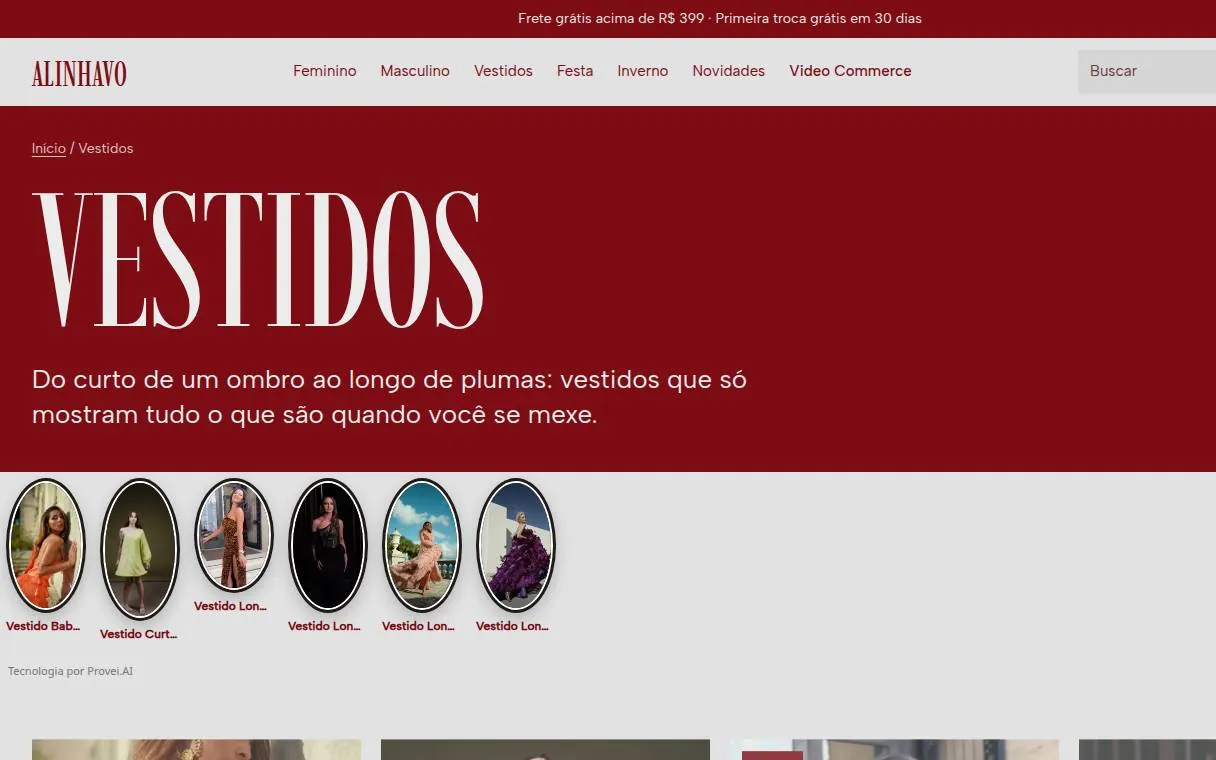Click the 'Vestido Bab...' story label
This screenshot has height=760, width=1216.
[x=42, y=626]
